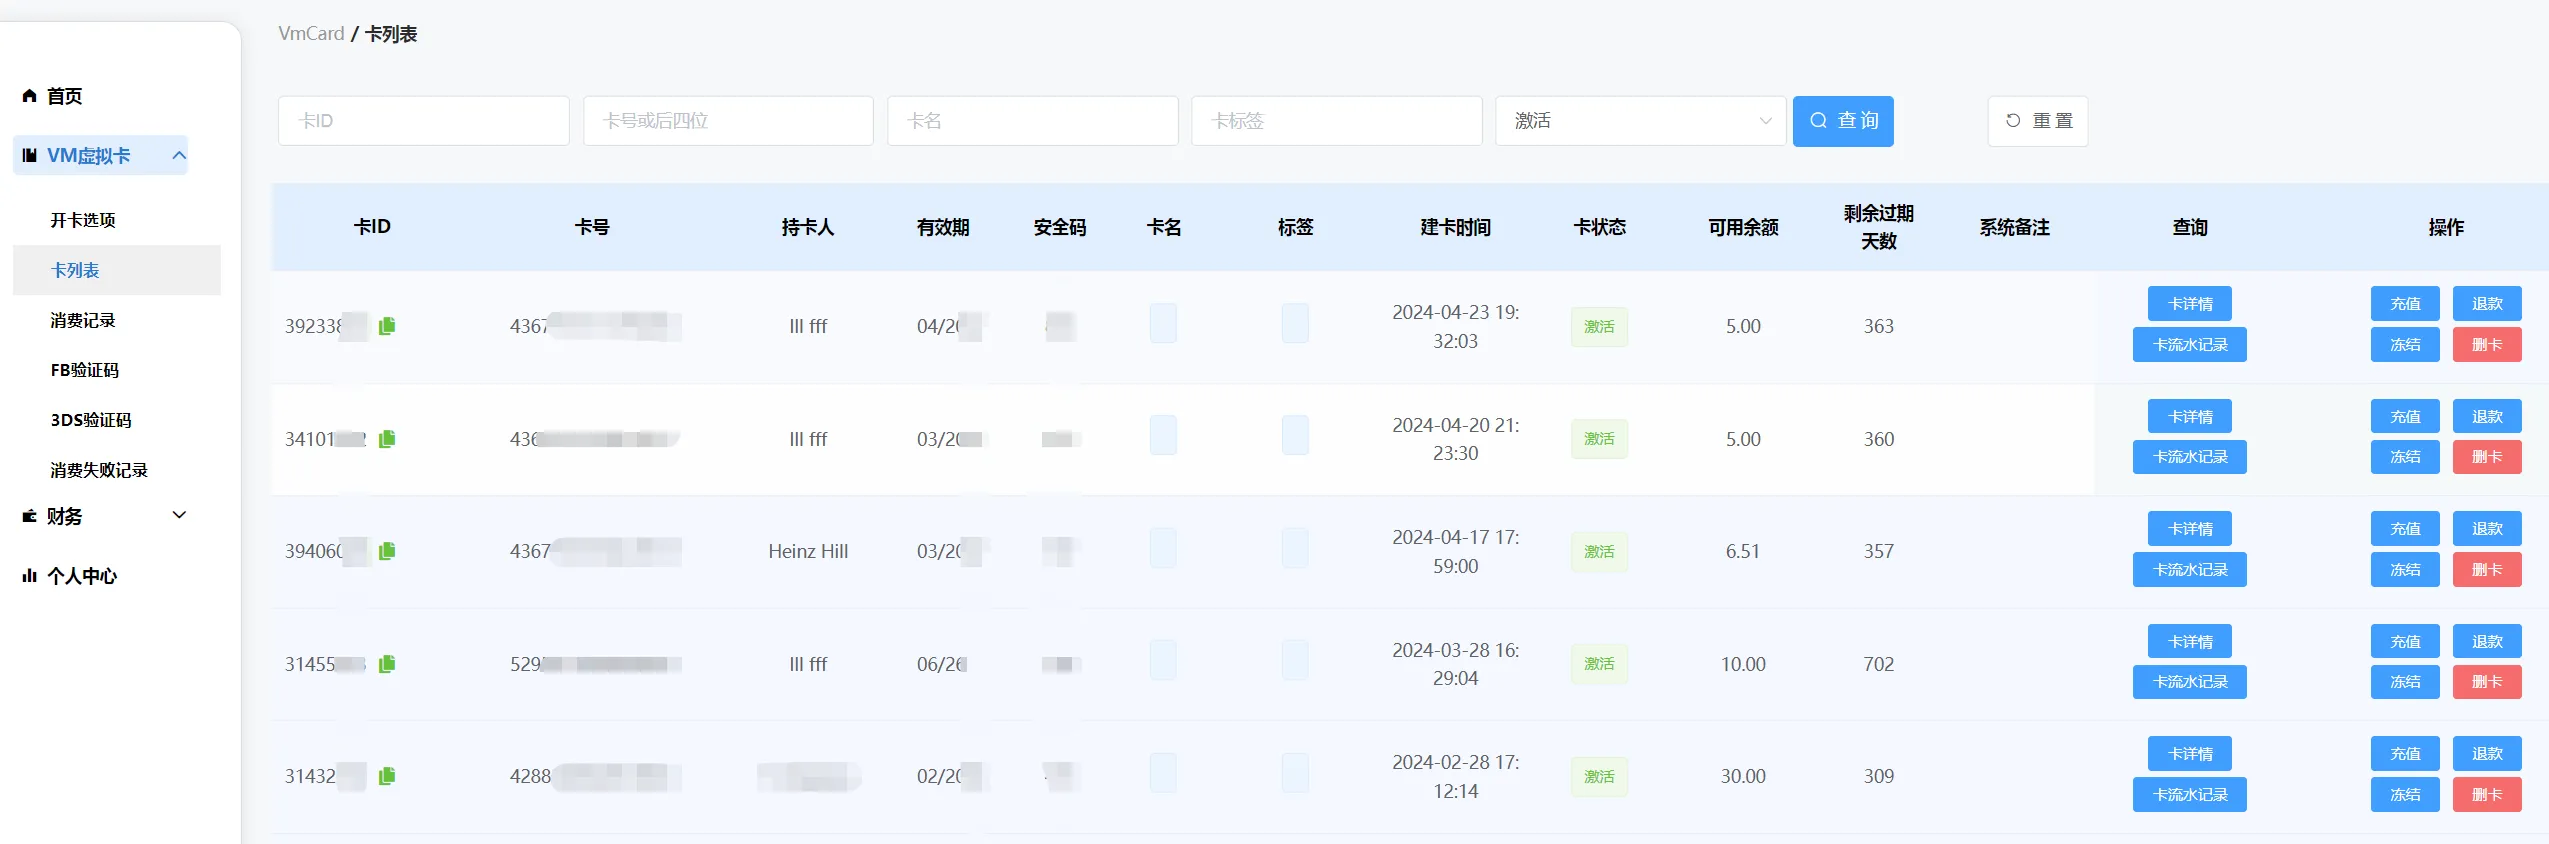Image resolution: width=2549 pixels, height=844 pixels.
Task: Open the 激活 card status dropdown
Action: tap(1640, 121)
